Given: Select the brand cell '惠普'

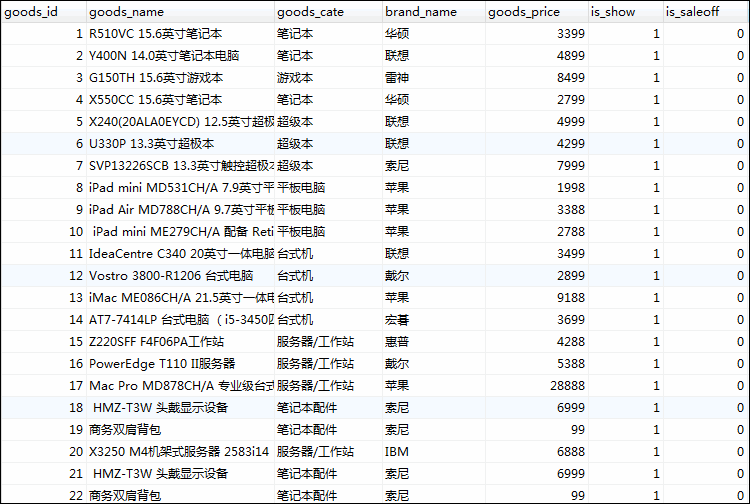Looking at the screenshot, I should pyautogui.click(x=434, y=342).
